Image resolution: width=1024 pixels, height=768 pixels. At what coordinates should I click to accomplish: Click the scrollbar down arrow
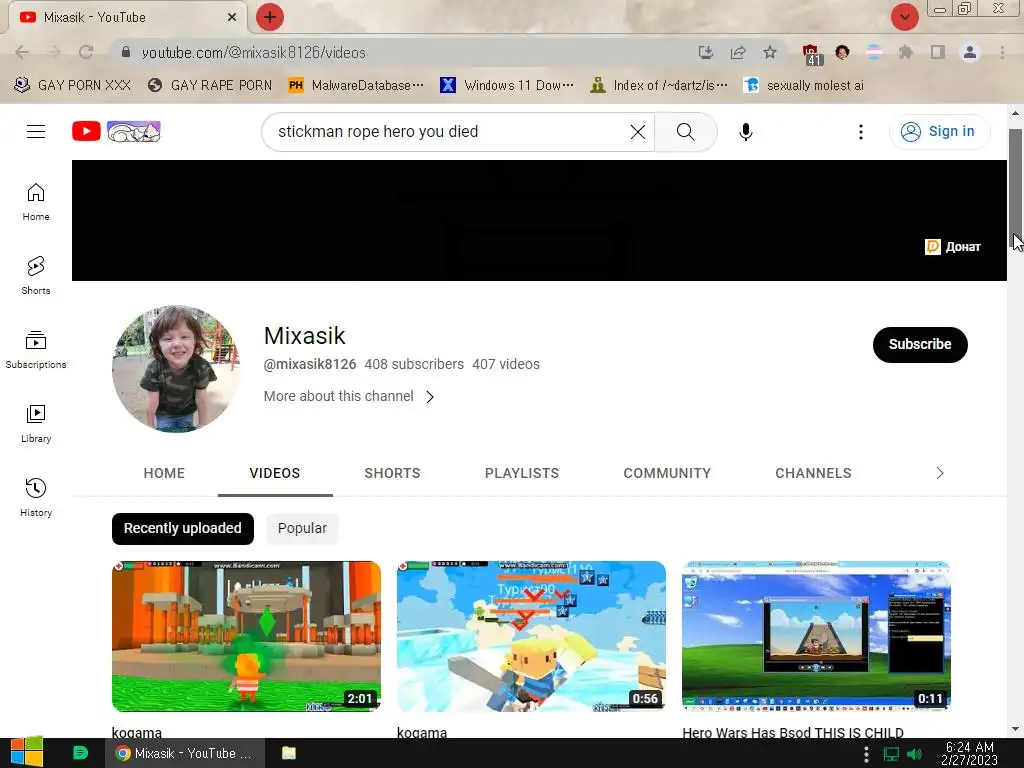[x=1015, y=729]
